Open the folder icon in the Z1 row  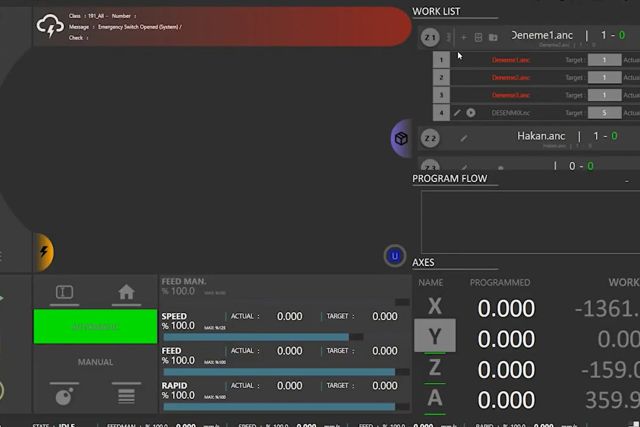(x=493, y=38)
